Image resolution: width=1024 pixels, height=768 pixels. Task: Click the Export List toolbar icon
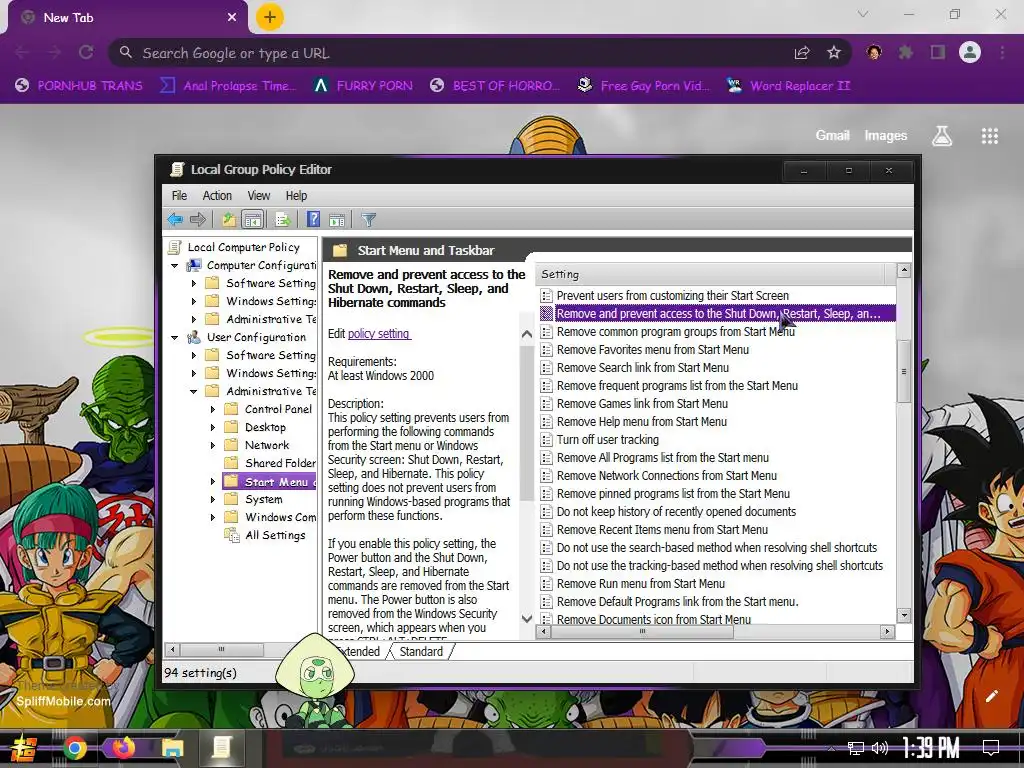pyautogui.click(x=283, y=219)
